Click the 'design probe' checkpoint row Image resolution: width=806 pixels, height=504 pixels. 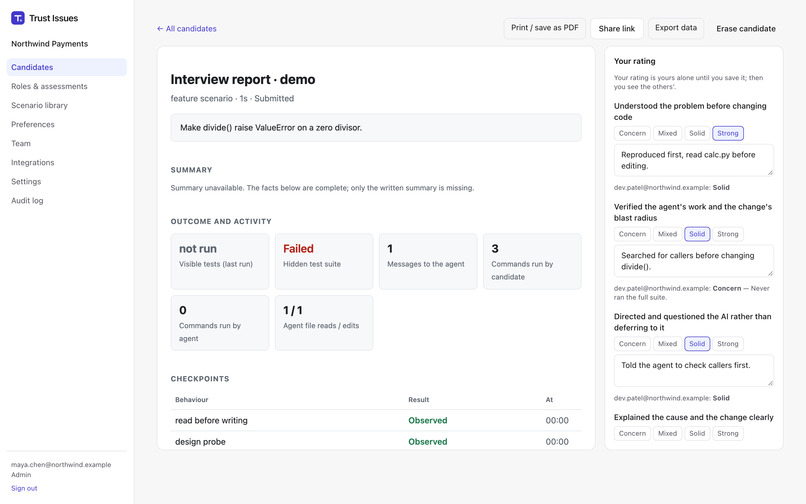[376, 442]
